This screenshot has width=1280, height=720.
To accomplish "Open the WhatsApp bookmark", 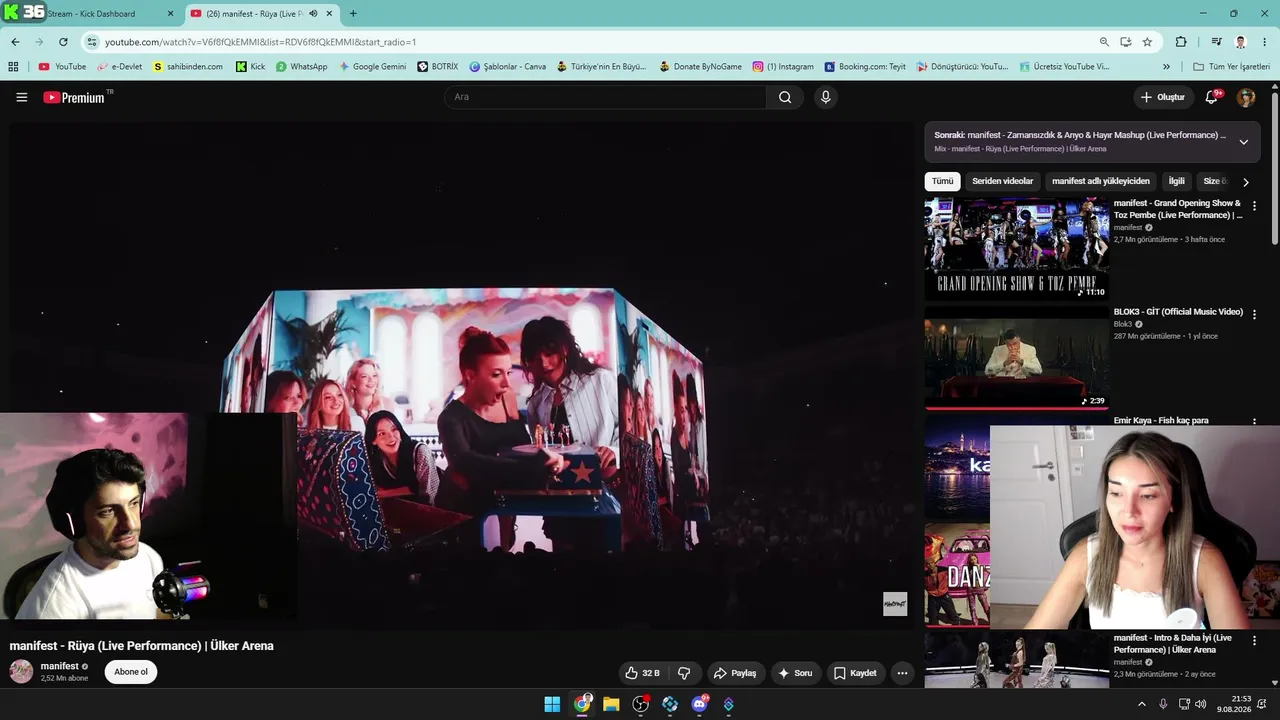I will tap(302, 67).
